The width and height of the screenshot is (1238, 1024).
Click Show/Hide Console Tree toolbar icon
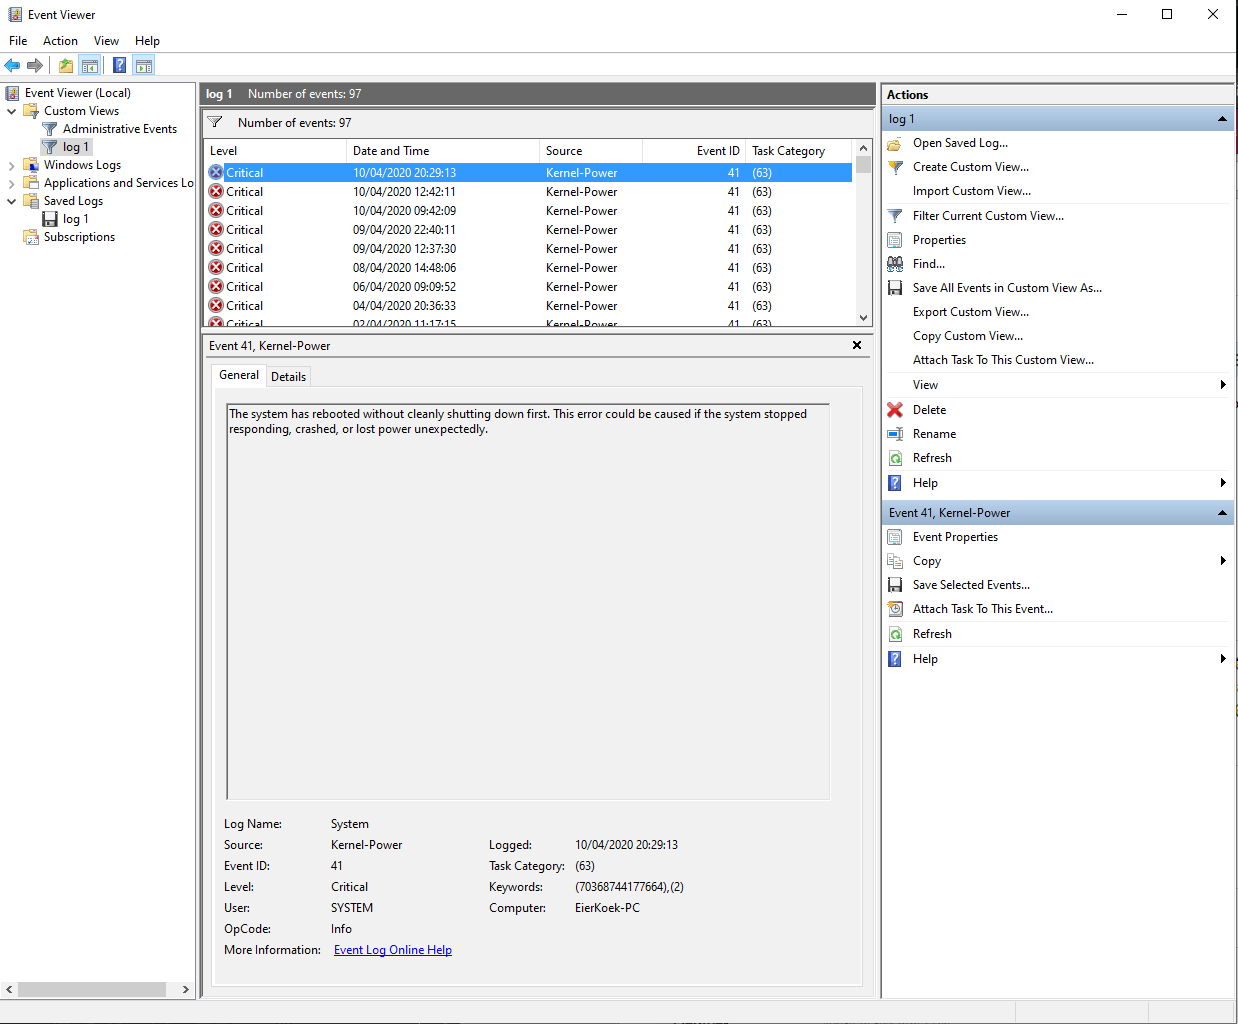coord(90,66)
